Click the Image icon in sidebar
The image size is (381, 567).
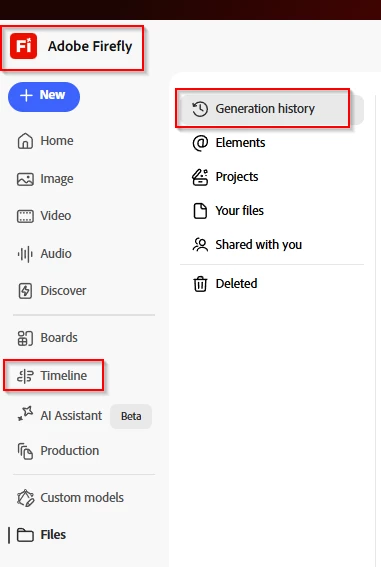coord(25,179)
